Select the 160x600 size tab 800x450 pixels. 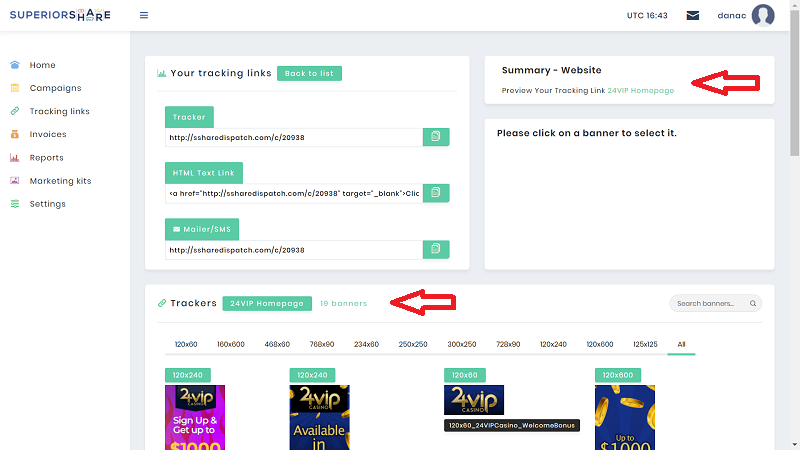coord(231,344)
